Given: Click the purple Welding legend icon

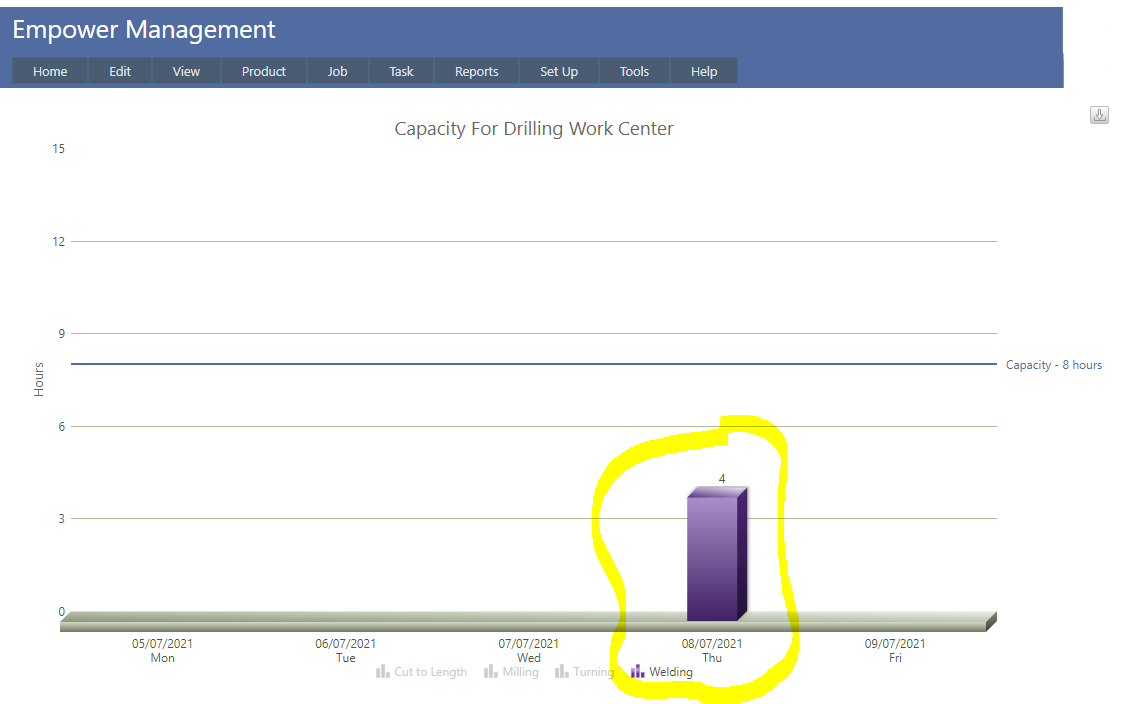Looking at the screenshot, I should coord(637,671).
